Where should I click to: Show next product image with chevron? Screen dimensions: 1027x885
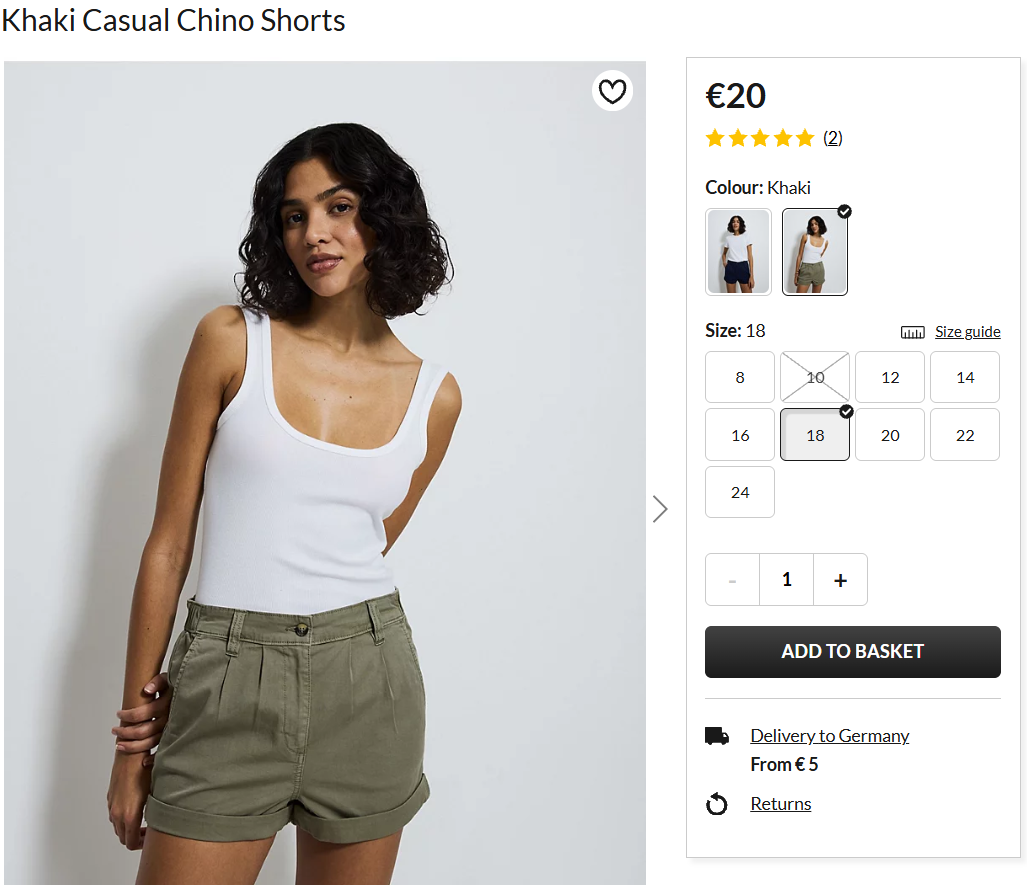click(x=660, y=509)
